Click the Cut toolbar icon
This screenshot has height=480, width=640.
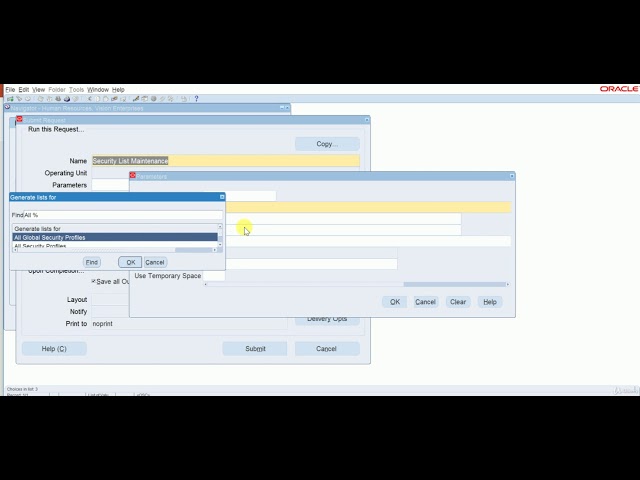pos(89,99)
